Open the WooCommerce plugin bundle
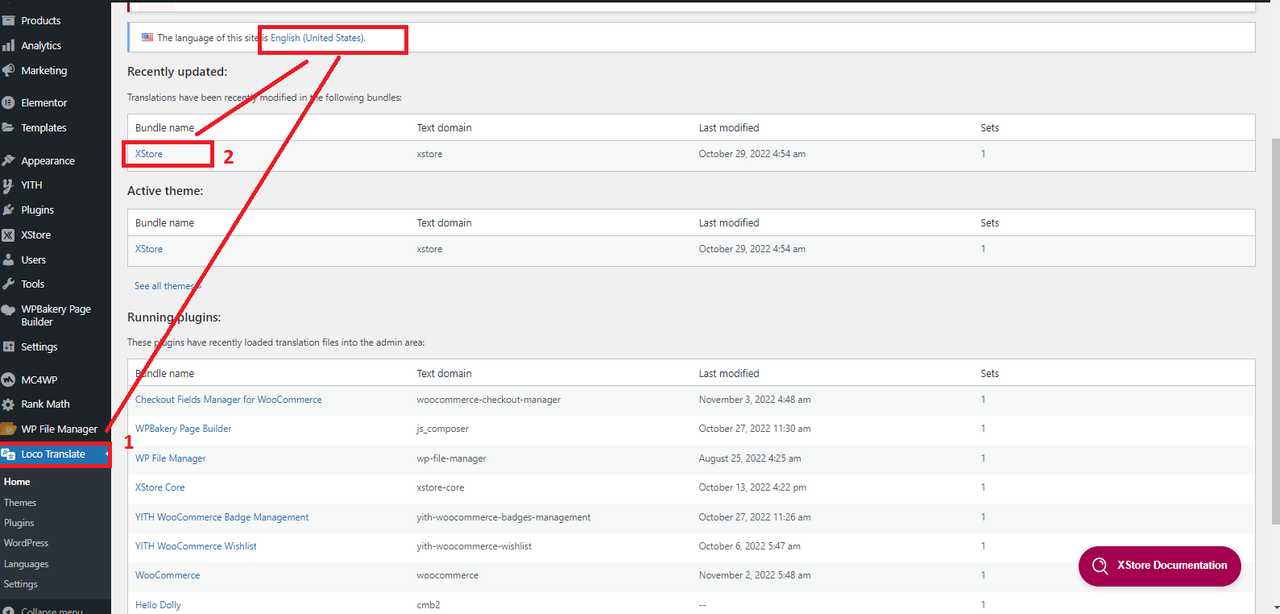Image resolution: width=1280 pixels, height=614 pixels. click(168, 575)
